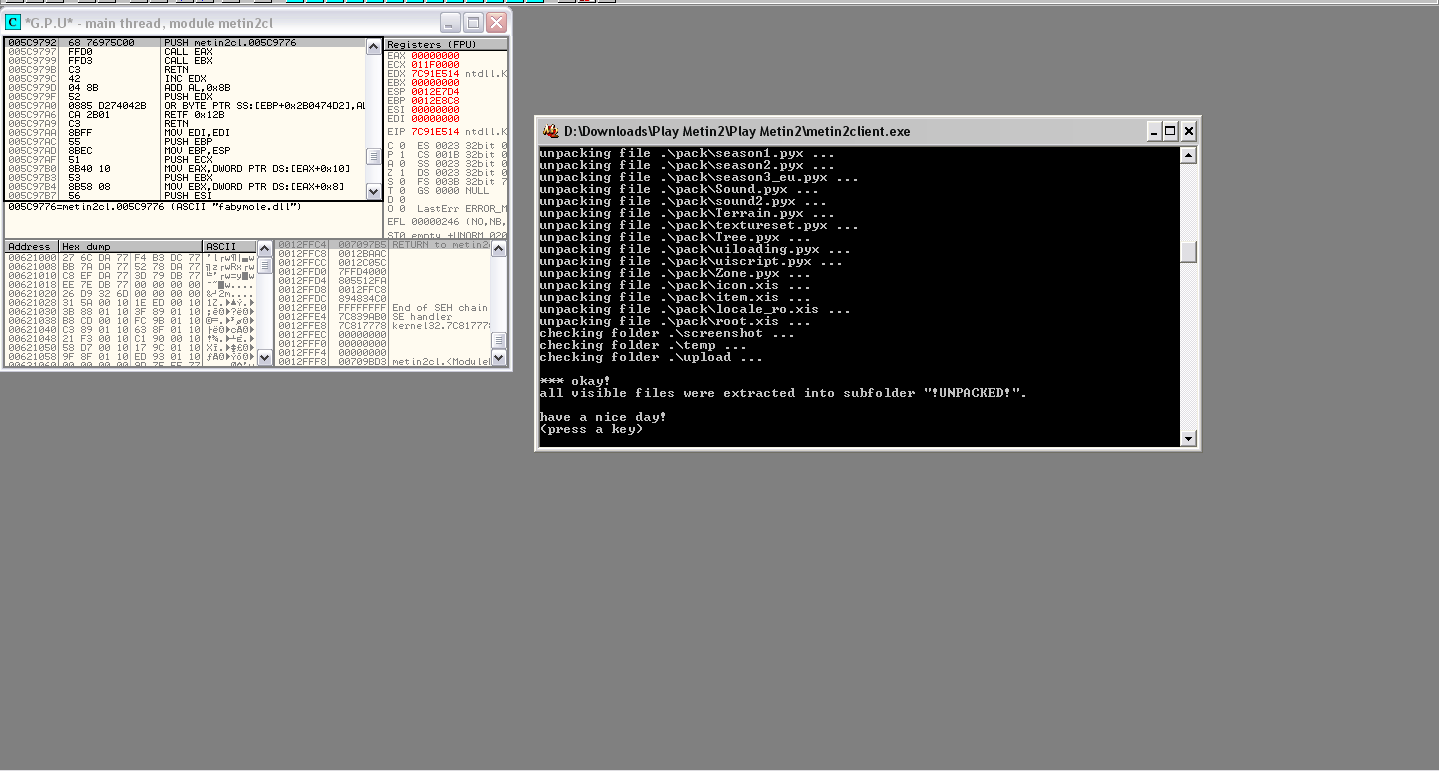This screenshot has height=771, width=1439.
Task: Click the '*** okay!' console line
Action: coord(575,381)
